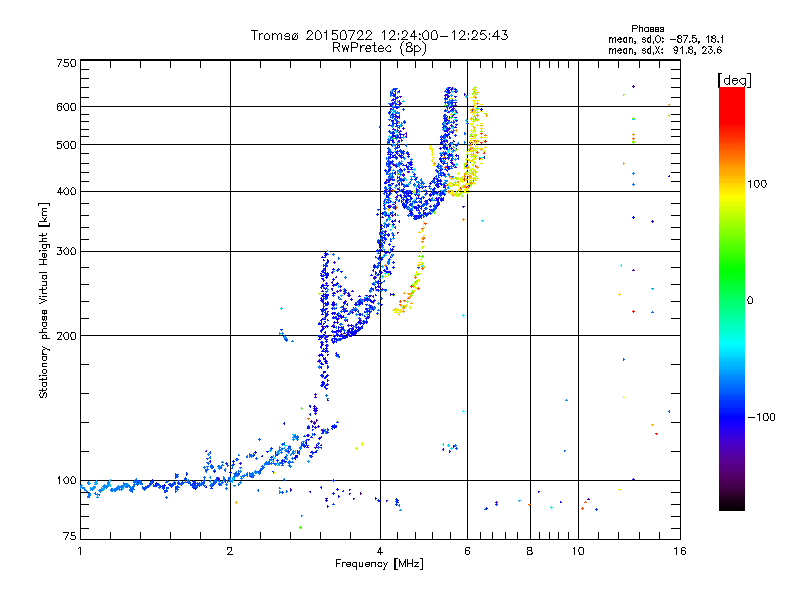Click the y-axis tick label 75
The width and height of the screenshot is (800, 600).
[x=69, y=536]
